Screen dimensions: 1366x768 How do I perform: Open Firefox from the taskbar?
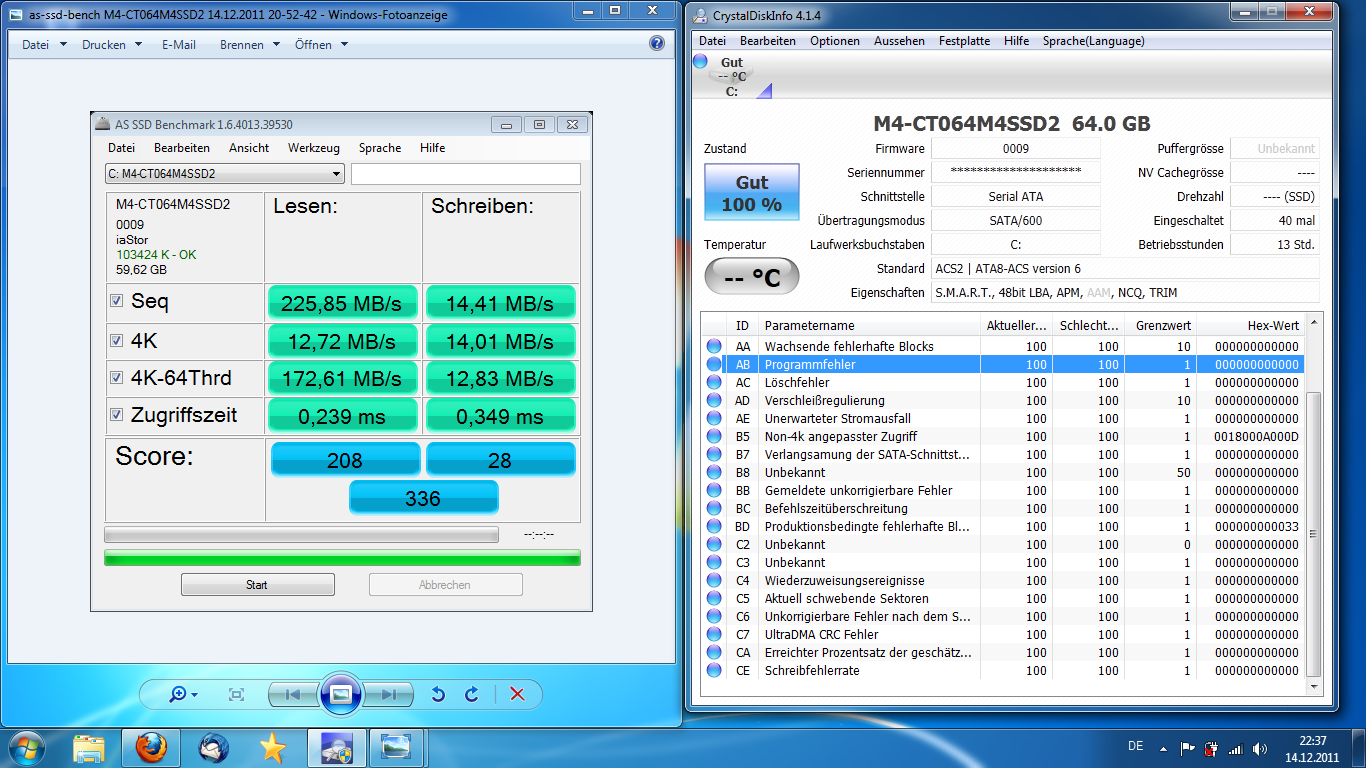(151, 747)
